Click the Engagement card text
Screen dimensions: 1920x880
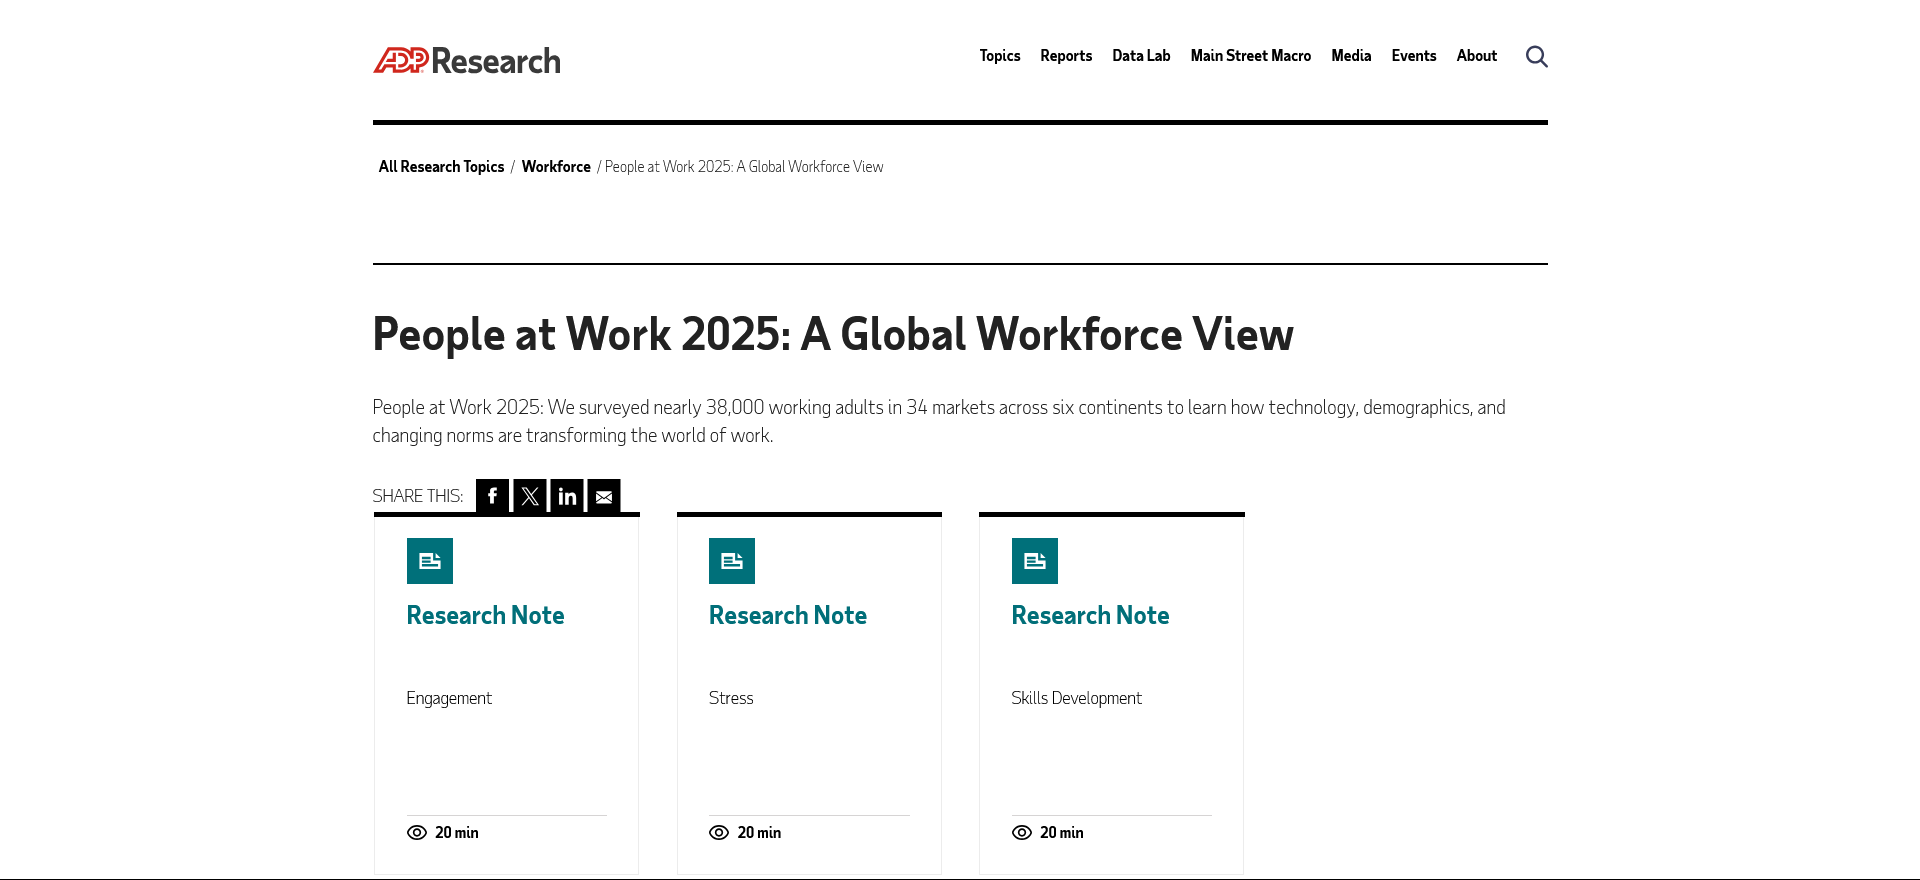coord(449,698)
